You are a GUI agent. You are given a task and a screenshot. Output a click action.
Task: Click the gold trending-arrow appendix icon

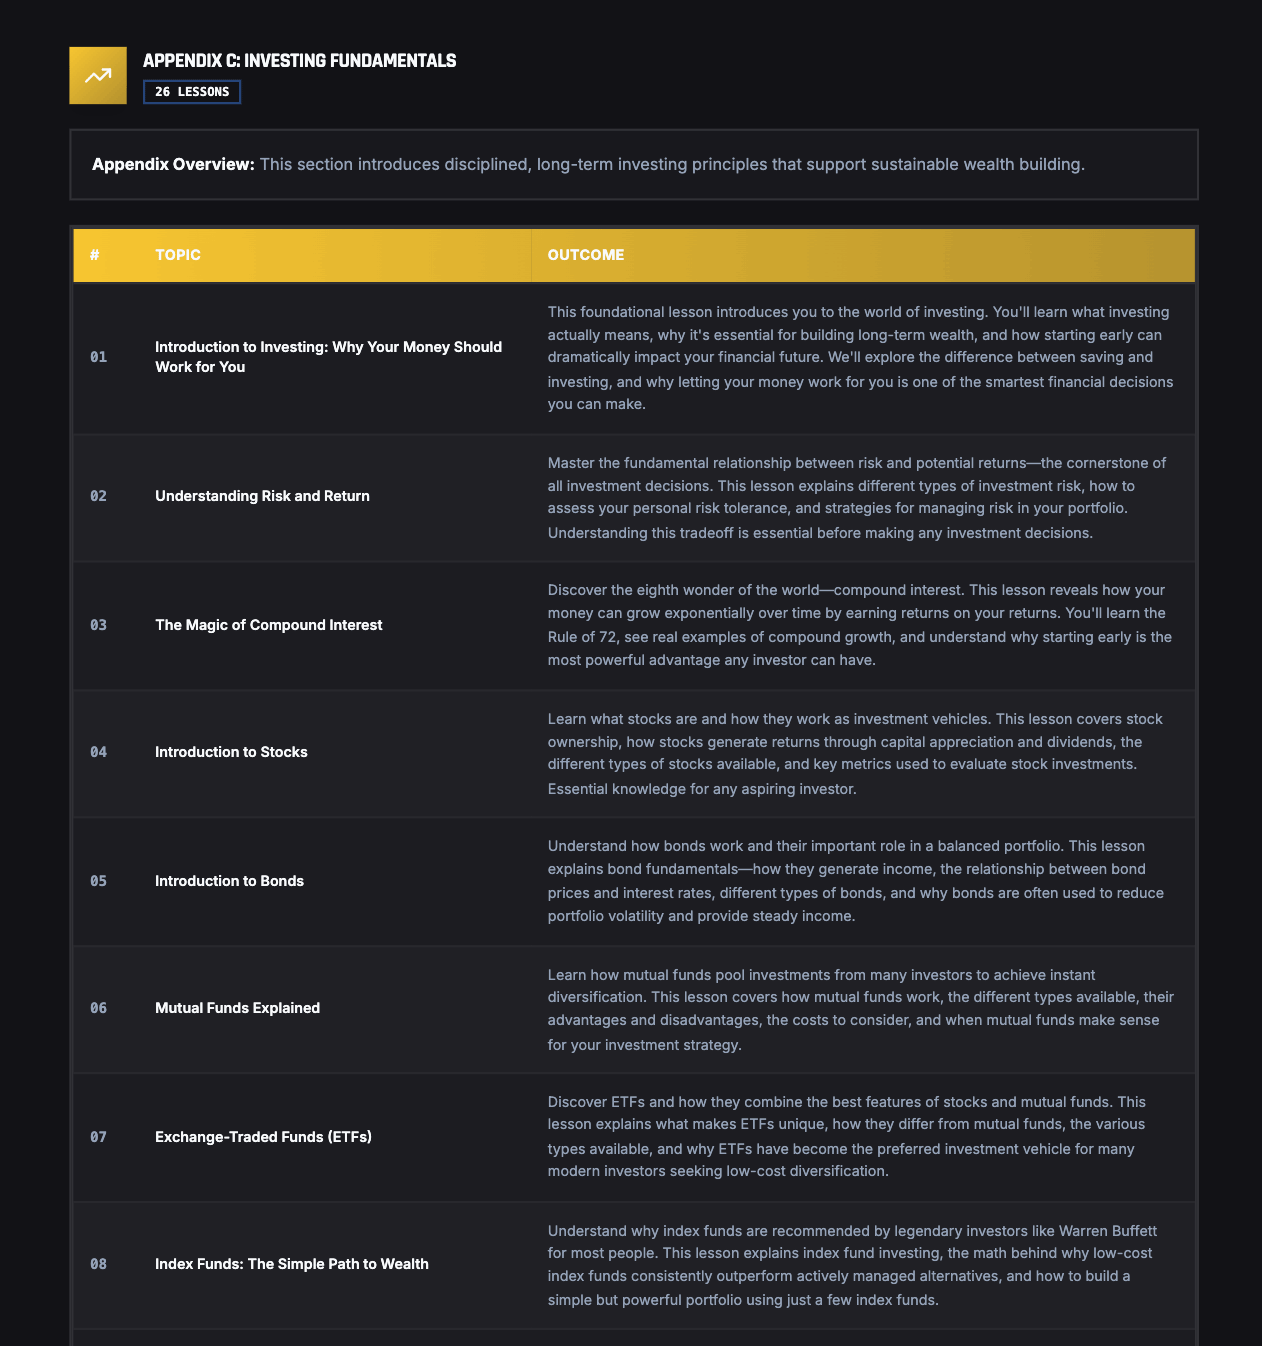tap(98, 75)
